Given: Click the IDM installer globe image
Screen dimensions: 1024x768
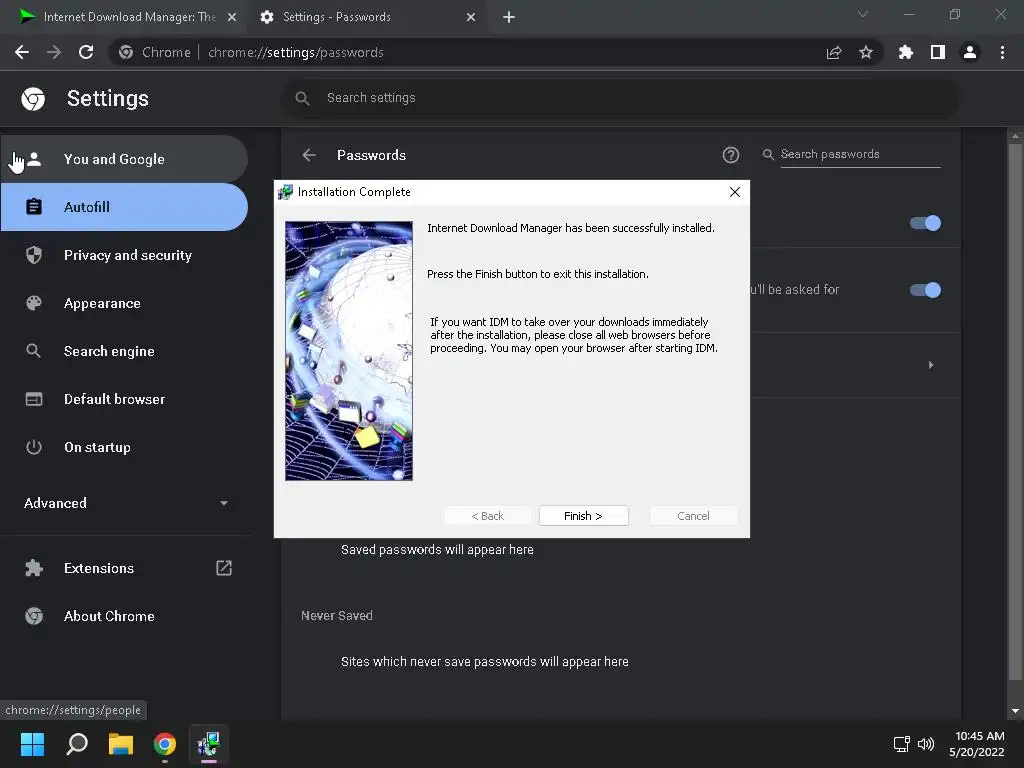Looking at the screenshot, I should click(x=349, y=351).
